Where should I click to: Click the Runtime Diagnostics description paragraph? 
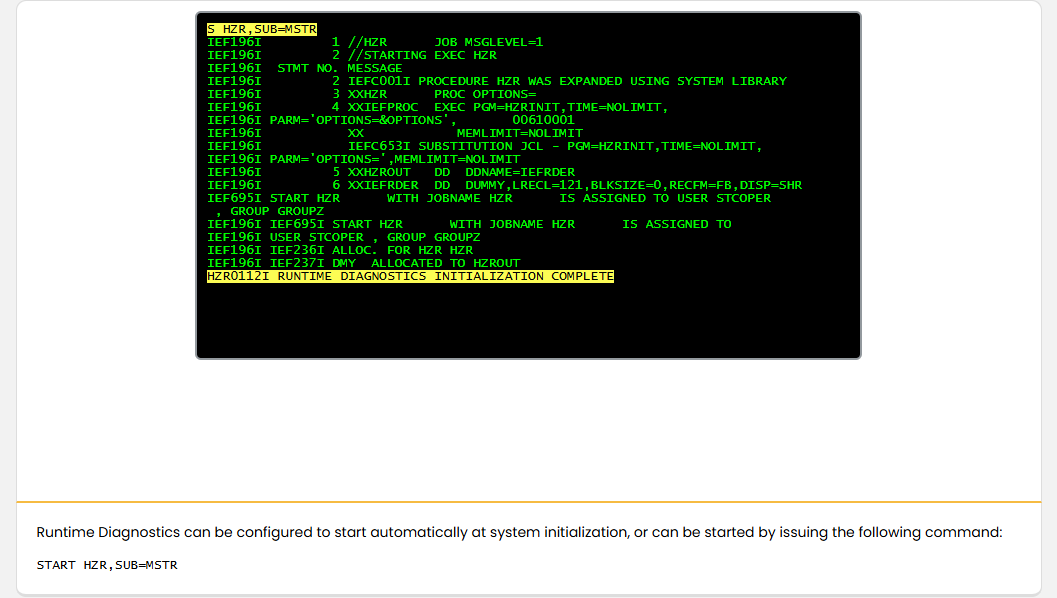coord(519,532)
